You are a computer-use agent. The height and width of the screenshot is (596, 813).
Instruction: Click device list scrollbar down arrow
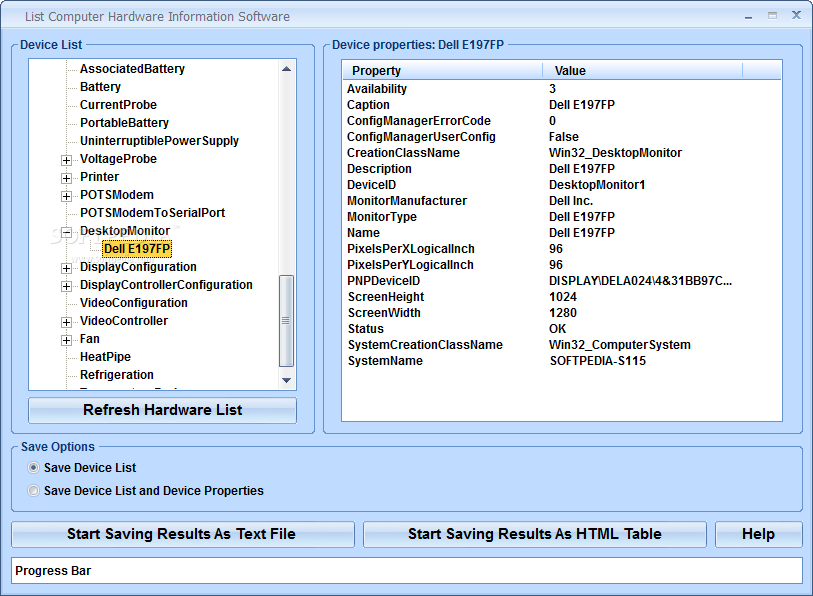pyautogui.click(x=286, y=381)
